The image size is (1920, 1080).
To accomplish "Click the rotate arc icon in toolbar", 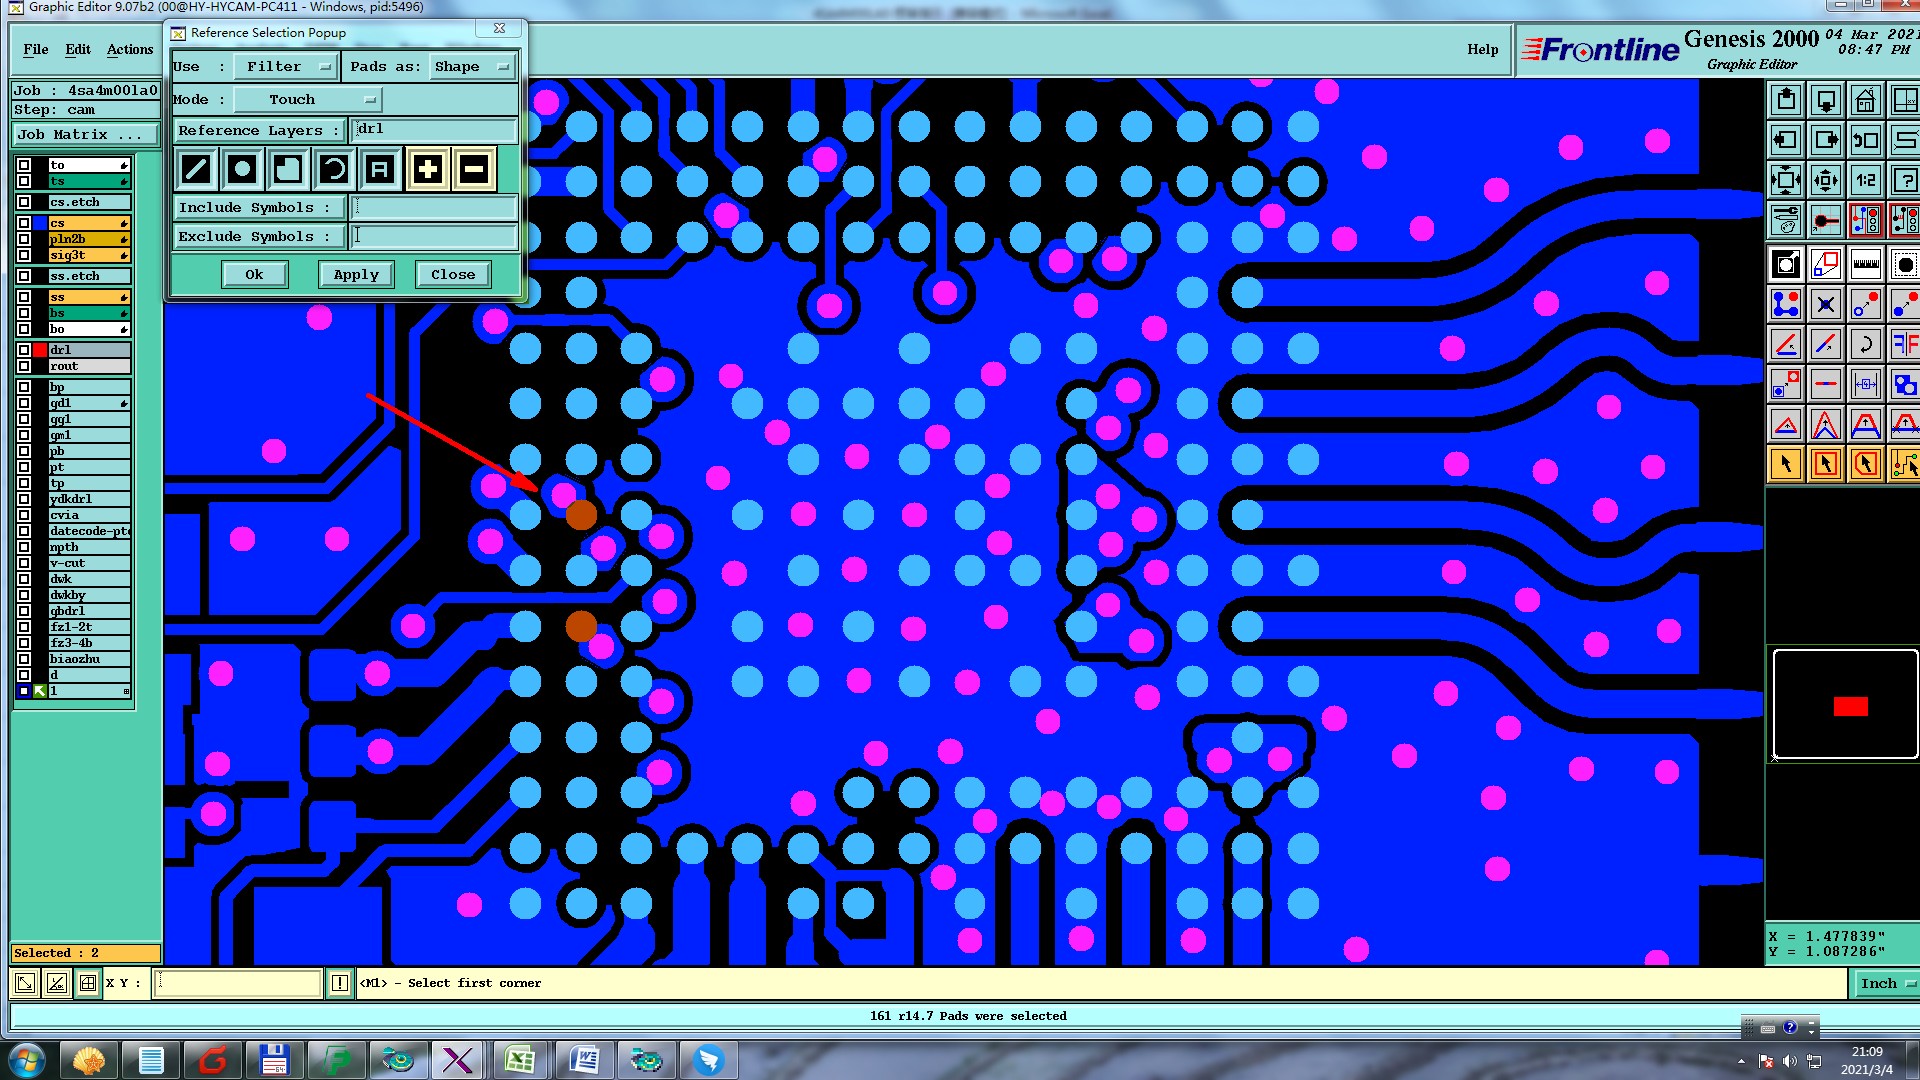I will [1866, 345].
